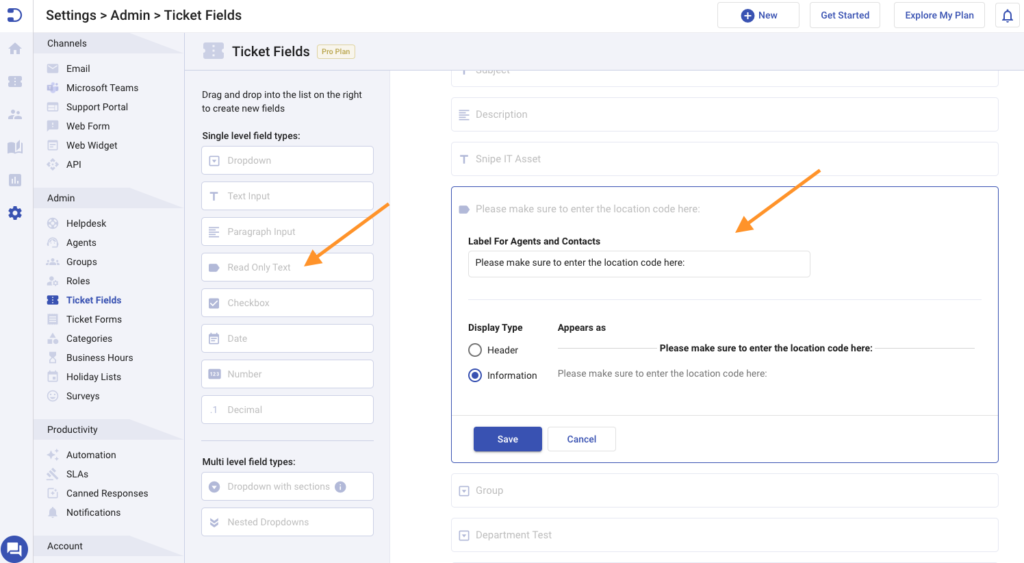This screenshot has width=1024, height=563.
Task: Select the Header display type radio
Action: pyautogui.click(x=475, y=350)
